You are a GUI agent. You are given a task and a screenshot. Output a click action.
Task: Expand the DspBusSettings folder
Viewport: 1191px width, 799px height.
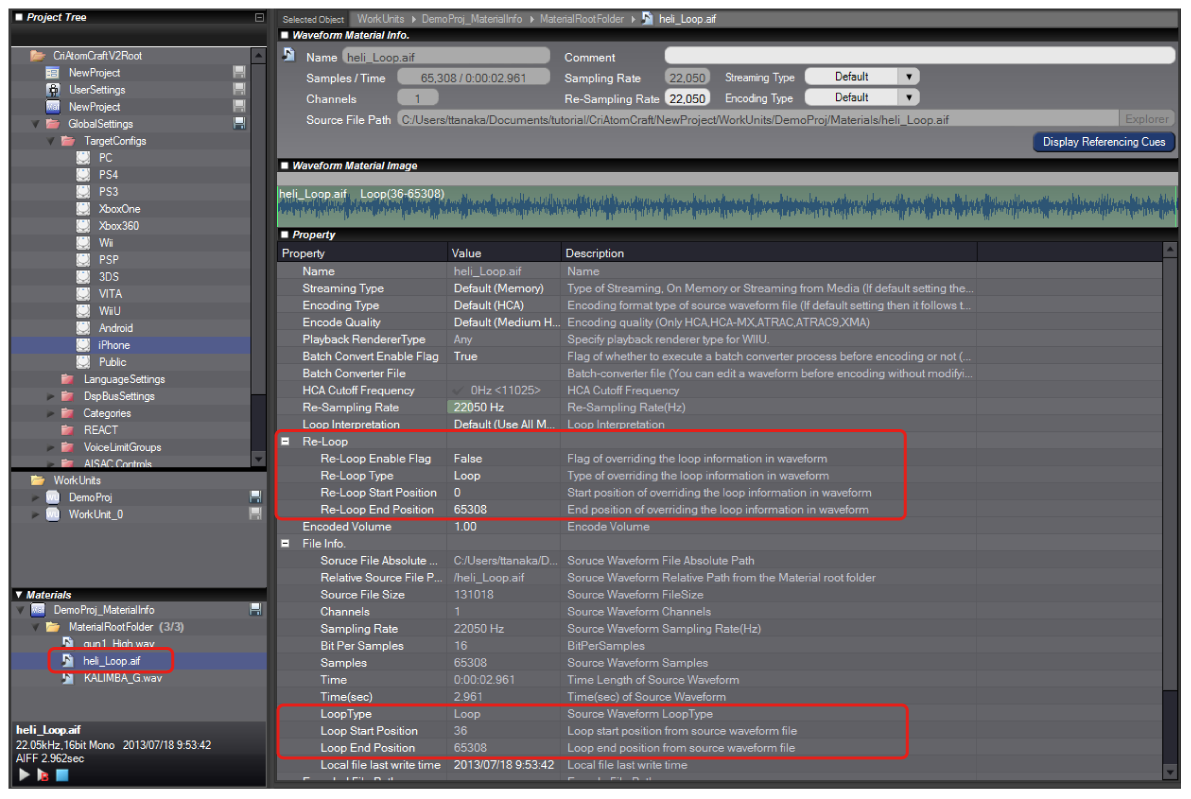tap(51, 396)
